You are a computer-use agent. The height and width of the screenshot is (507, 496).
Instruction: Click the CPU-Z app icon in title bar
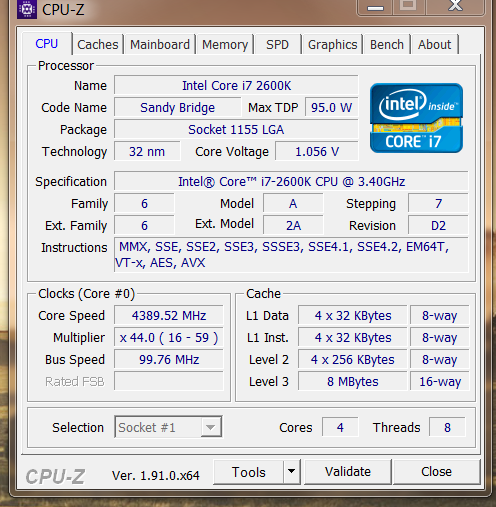27,9
